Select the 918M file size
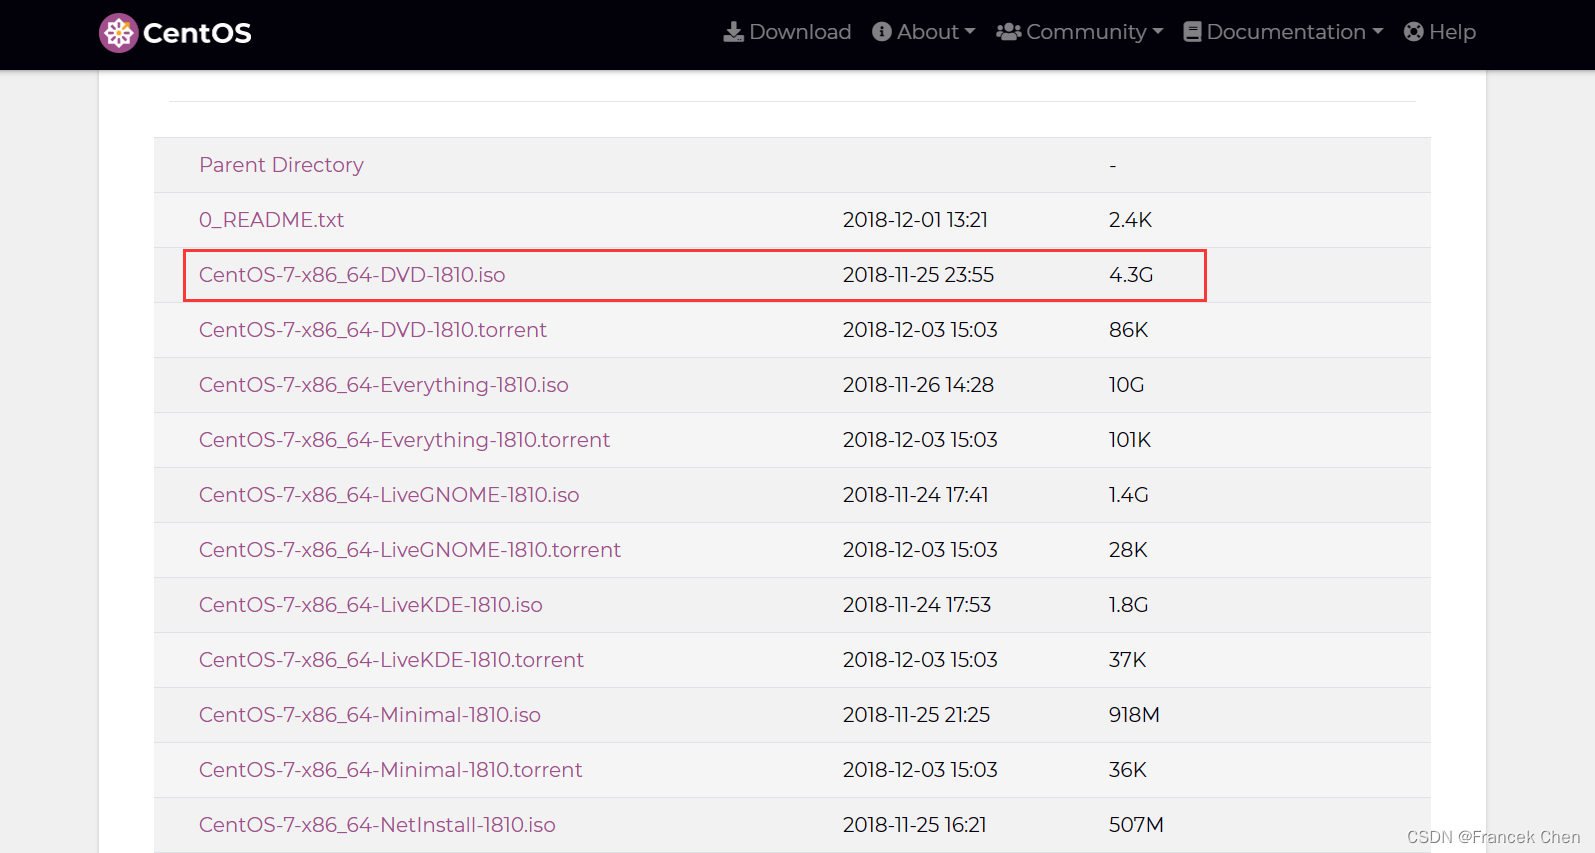 tap(1134, 715)
